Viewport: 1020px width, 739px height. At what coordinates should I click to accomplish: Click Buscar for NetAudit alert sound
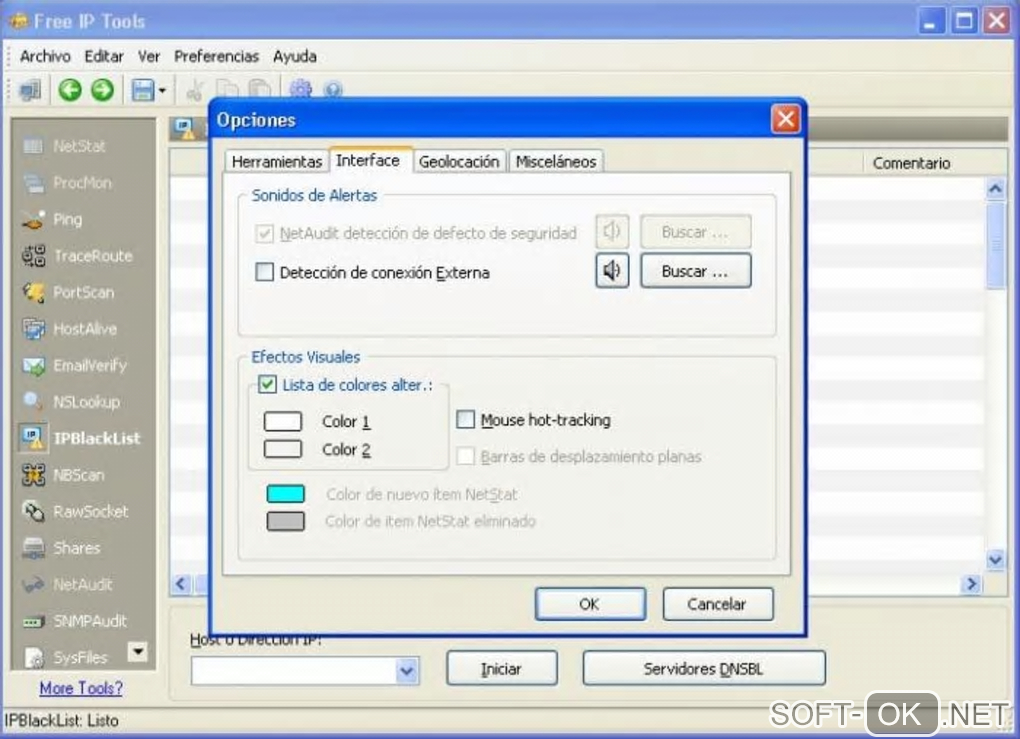(695, 232)
